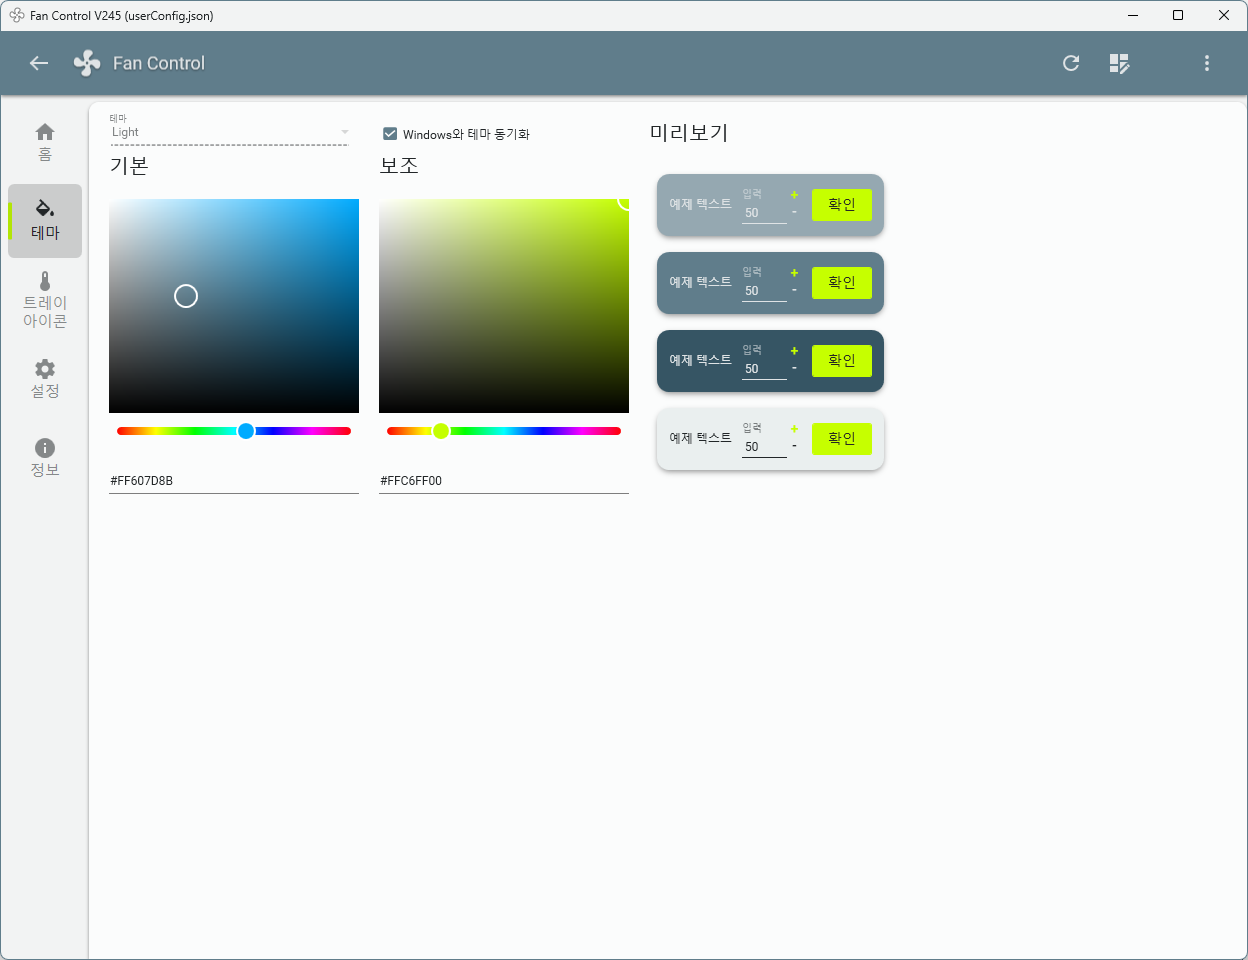Click 확인 in the darkest preview card
Image resolution: width=1248 pixels, height=960 pixels.
842,361
